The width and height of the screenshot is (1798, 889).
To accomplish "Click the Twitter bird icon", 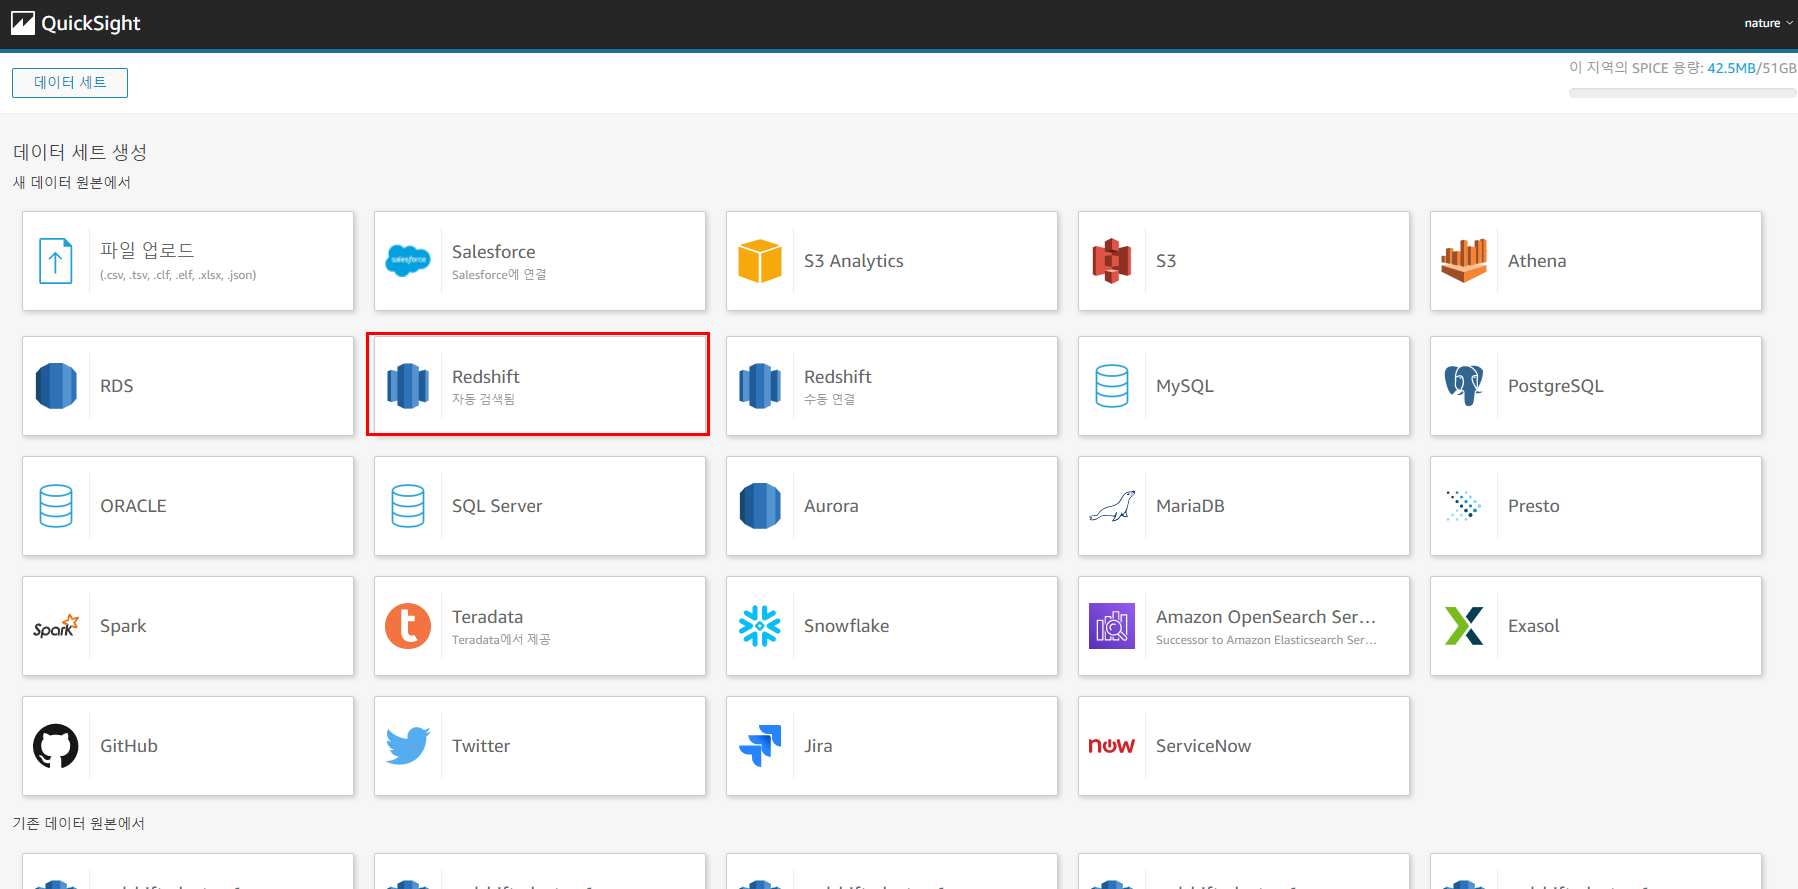I will pos(408,746).
